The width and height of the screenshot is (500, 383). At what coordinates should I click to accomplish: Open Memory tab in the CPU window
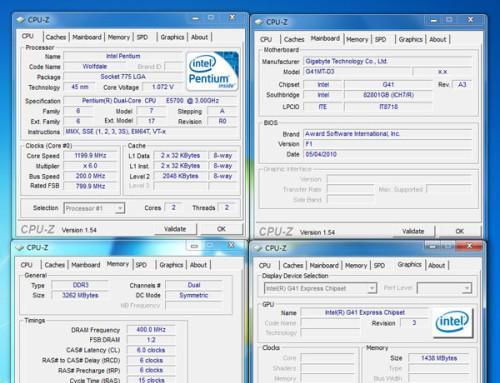tap(119, 37)
